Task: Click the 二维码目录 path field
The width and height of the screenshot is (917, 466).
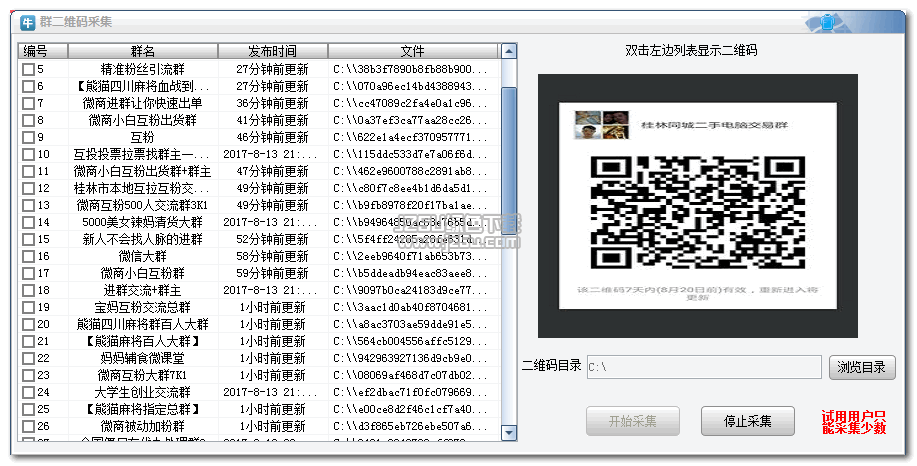Action: point(704,367)
